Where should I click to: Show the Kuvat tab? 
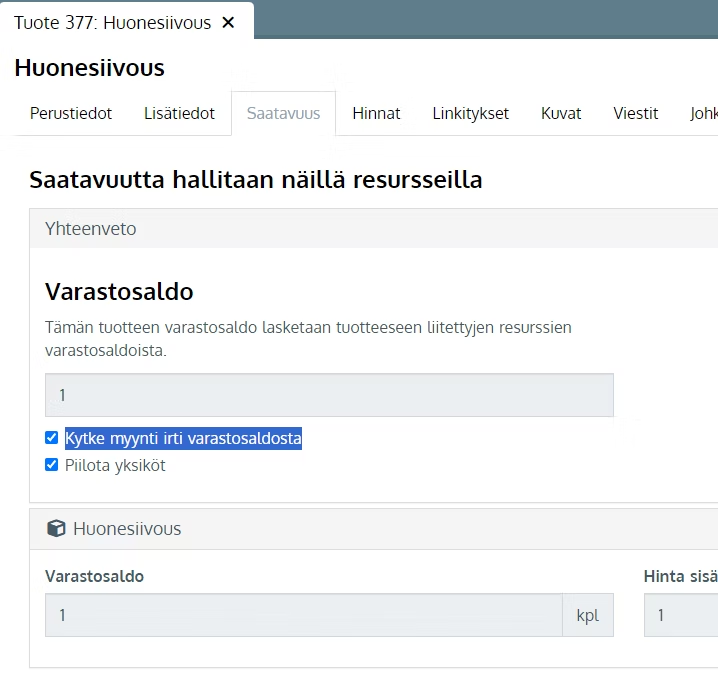coord(561,113)
